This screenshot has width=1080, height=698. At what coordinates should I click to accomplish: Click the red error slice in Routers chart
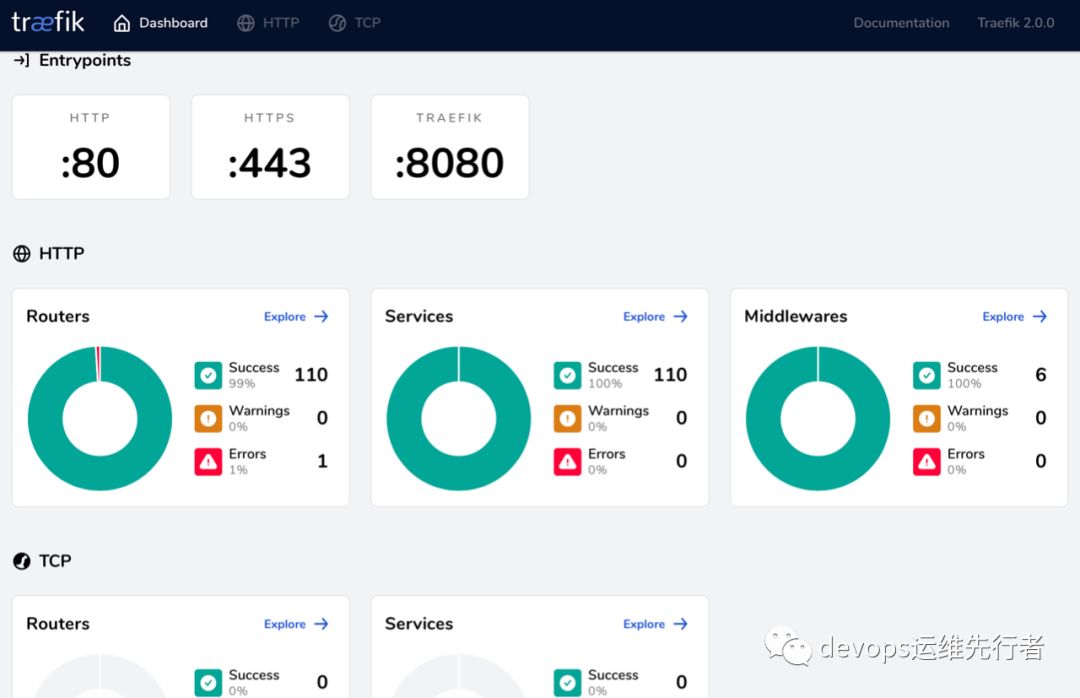[x=98, y=363]
